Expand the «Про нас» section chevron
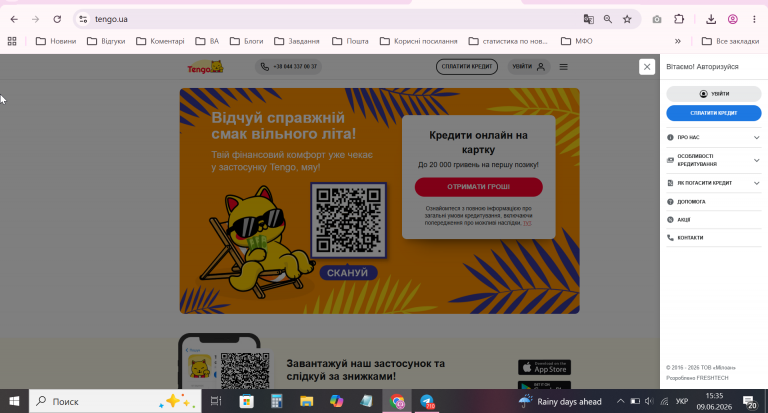Screen dimensions: 768x413 (x=757, y=138)
